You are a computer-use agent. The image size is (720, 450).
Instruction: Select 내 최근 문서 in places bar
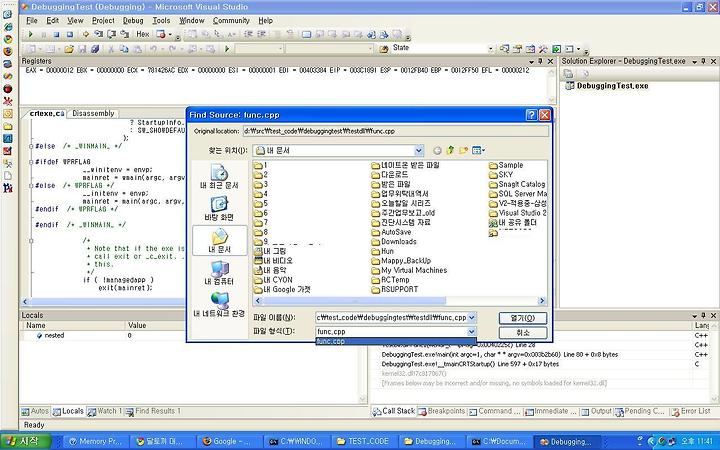pos(219,176)
